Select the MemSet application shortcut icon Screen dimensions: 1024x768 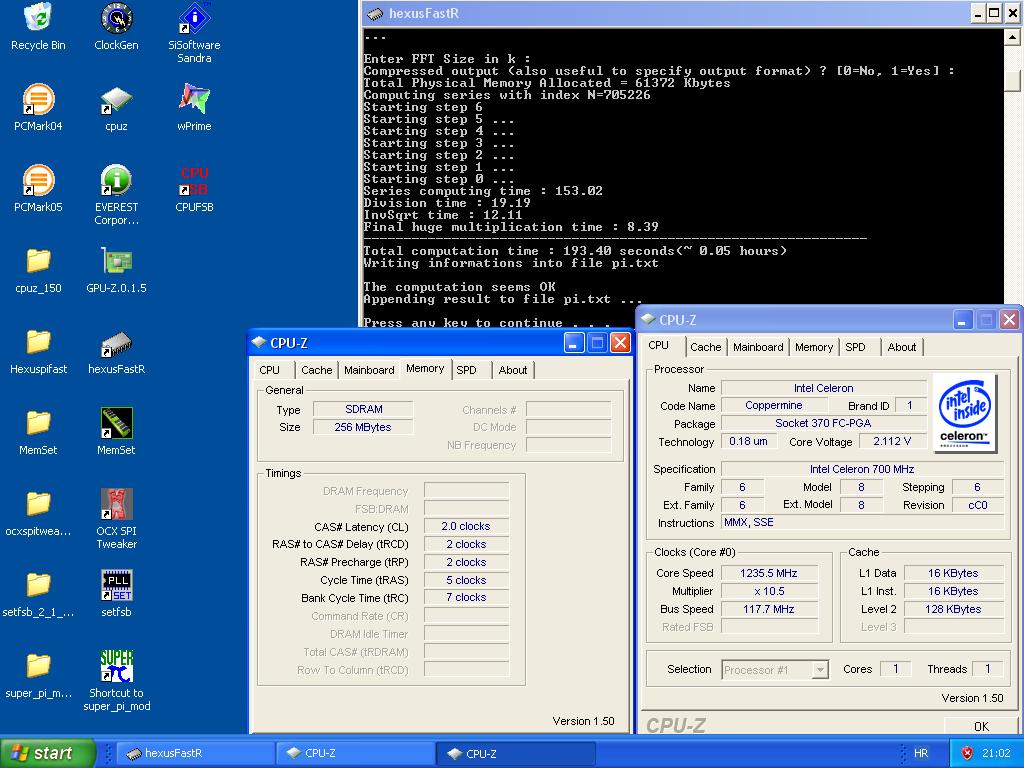point(116,423)
